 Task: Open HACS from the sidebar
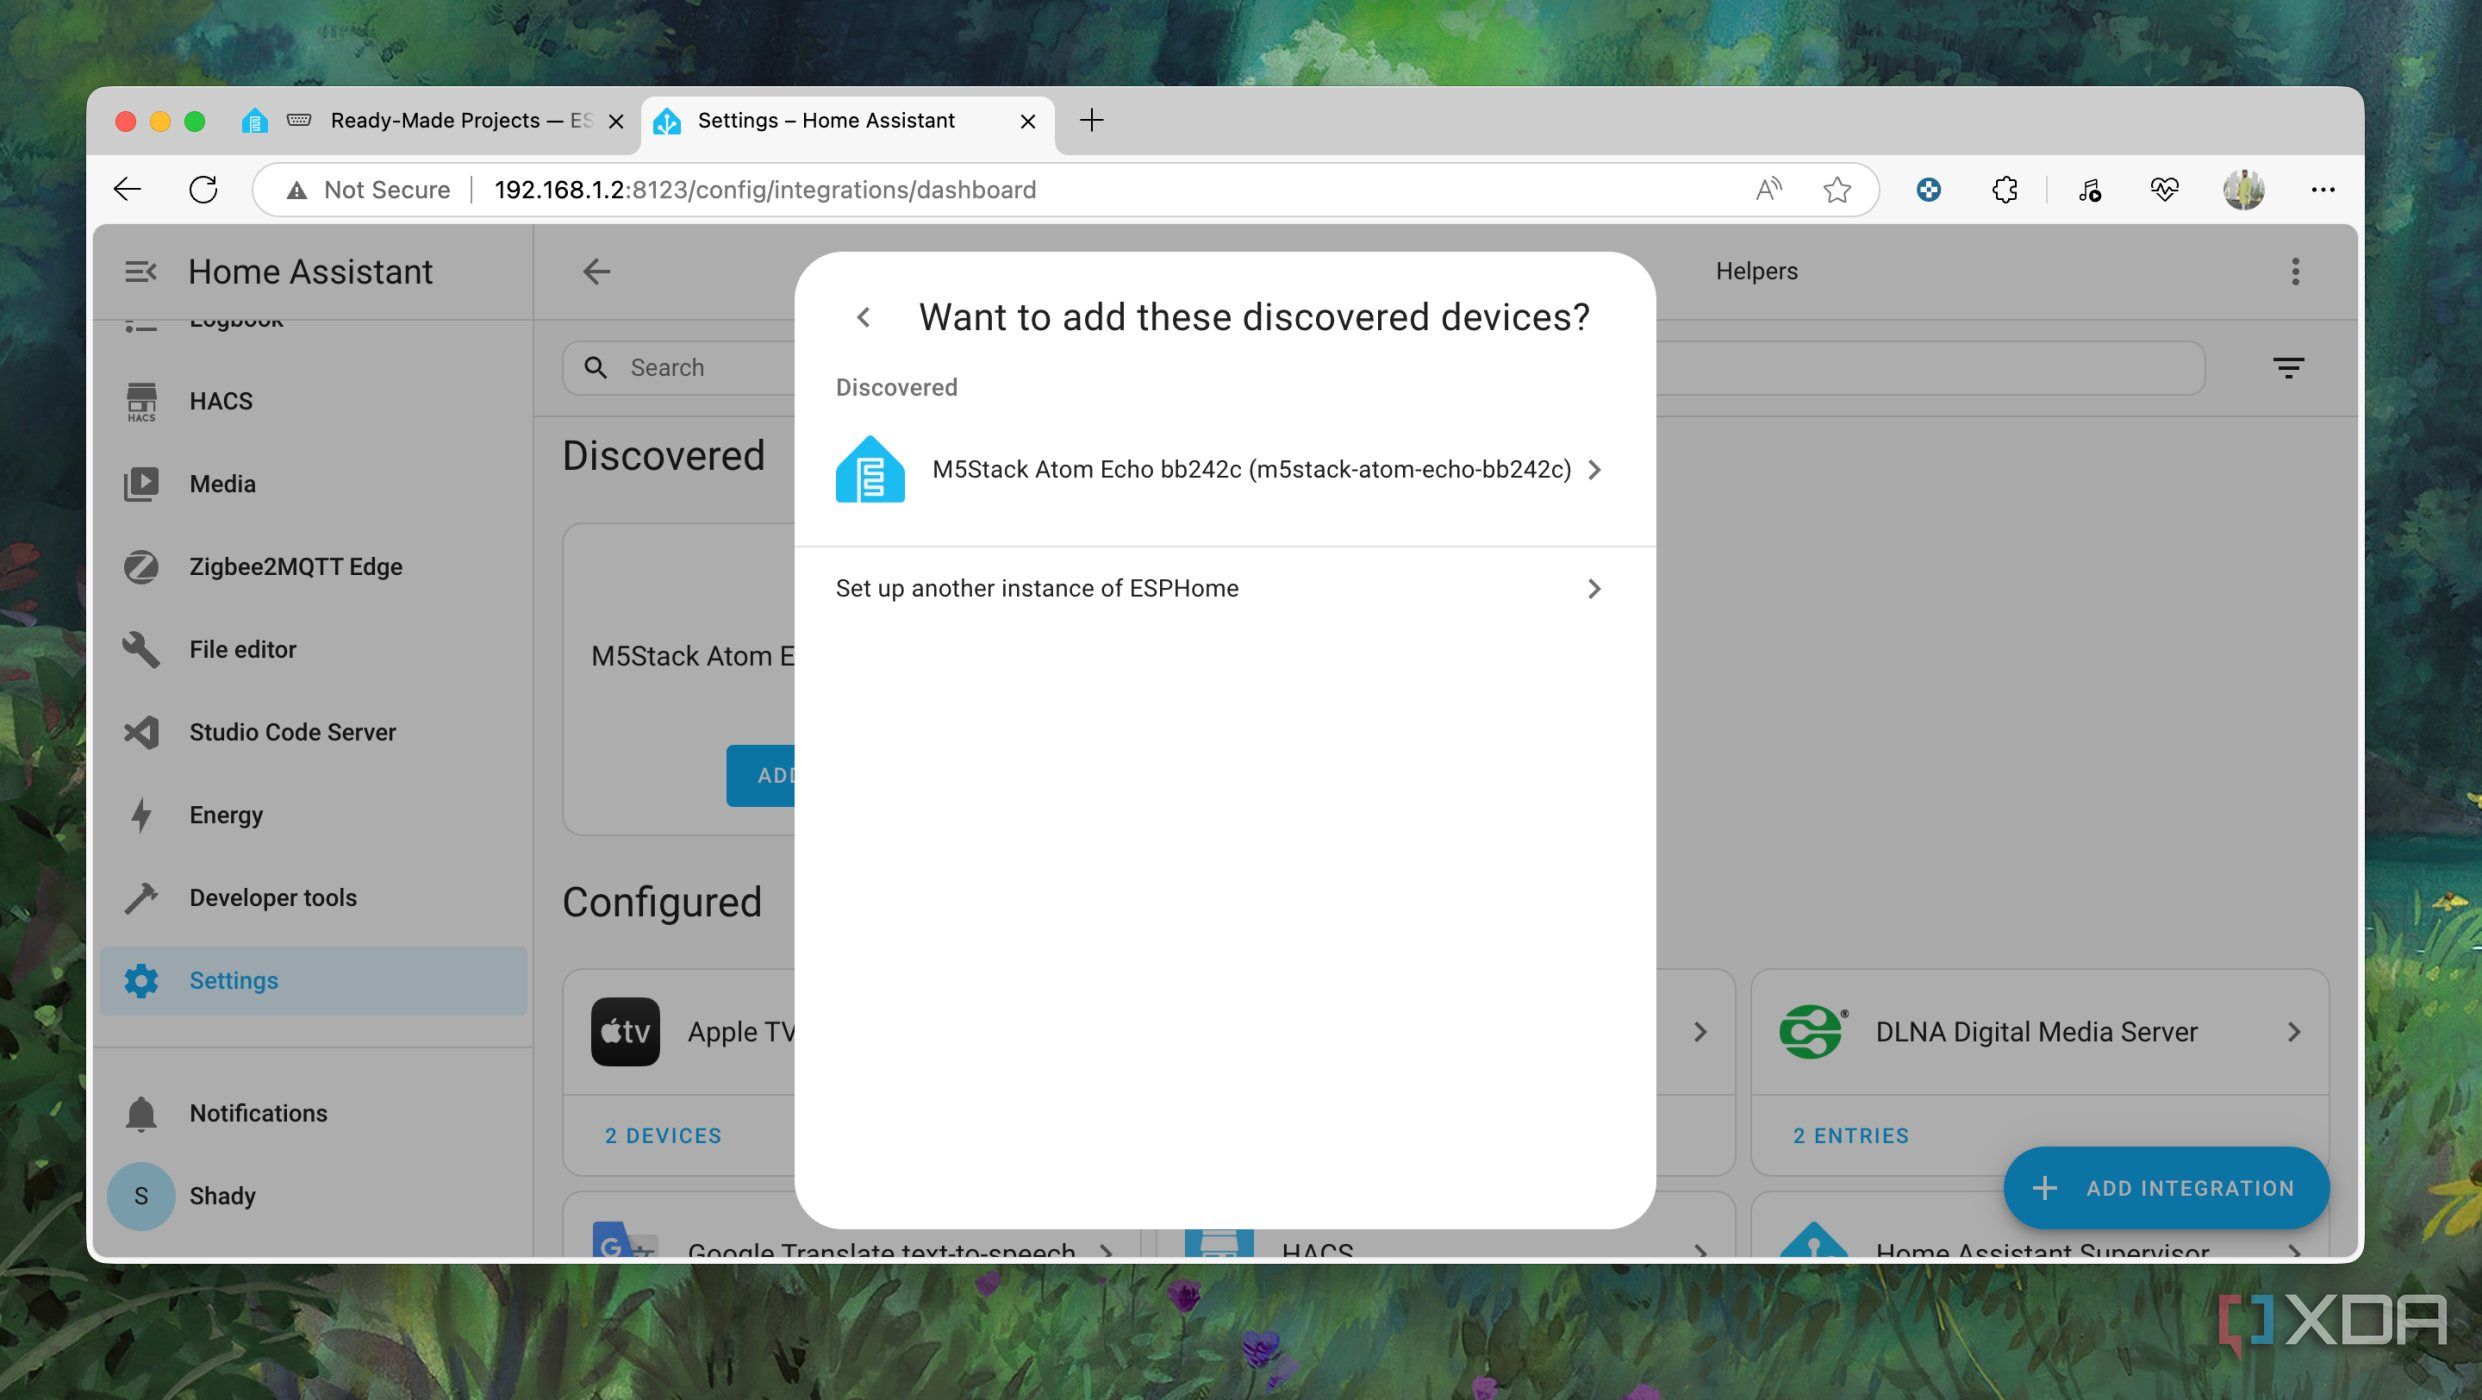[x=313, y=401]
